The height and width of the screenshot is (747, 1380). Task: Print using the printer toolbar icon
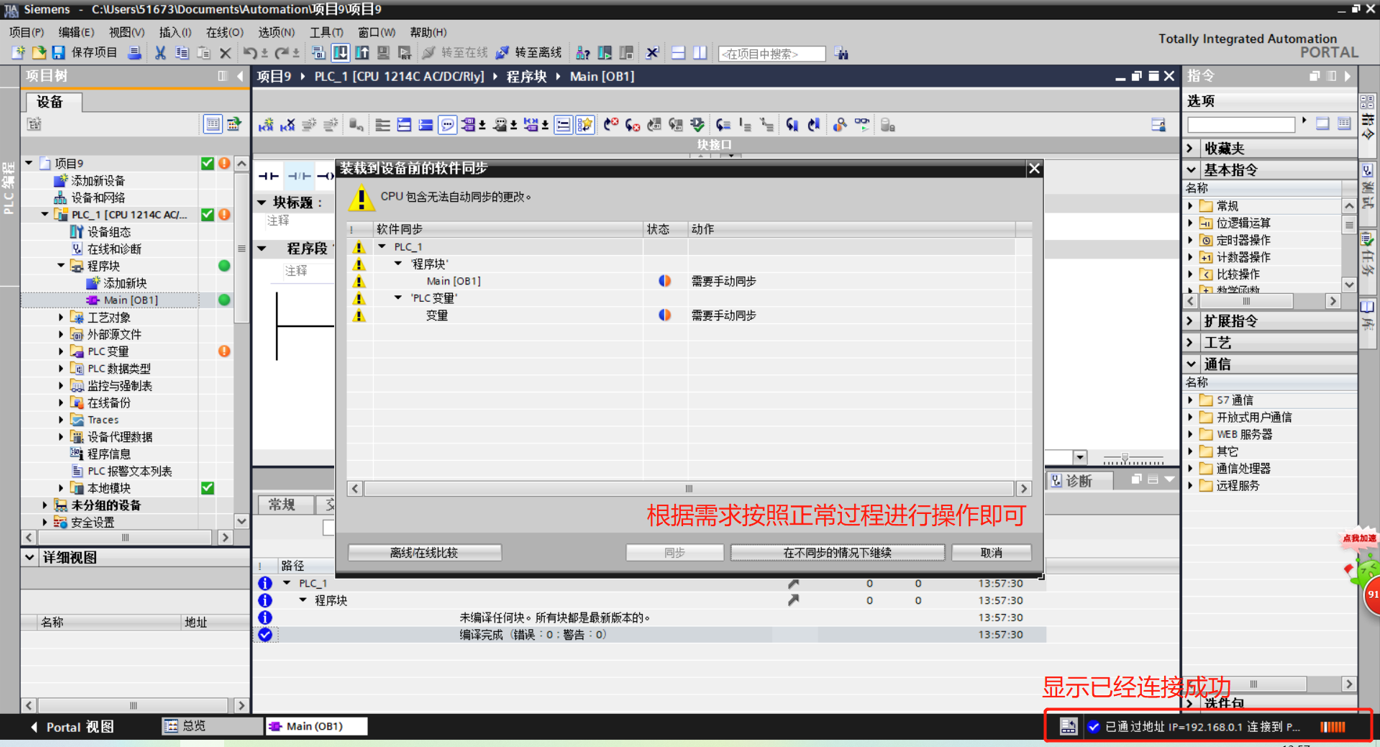[x=134, y=53]
